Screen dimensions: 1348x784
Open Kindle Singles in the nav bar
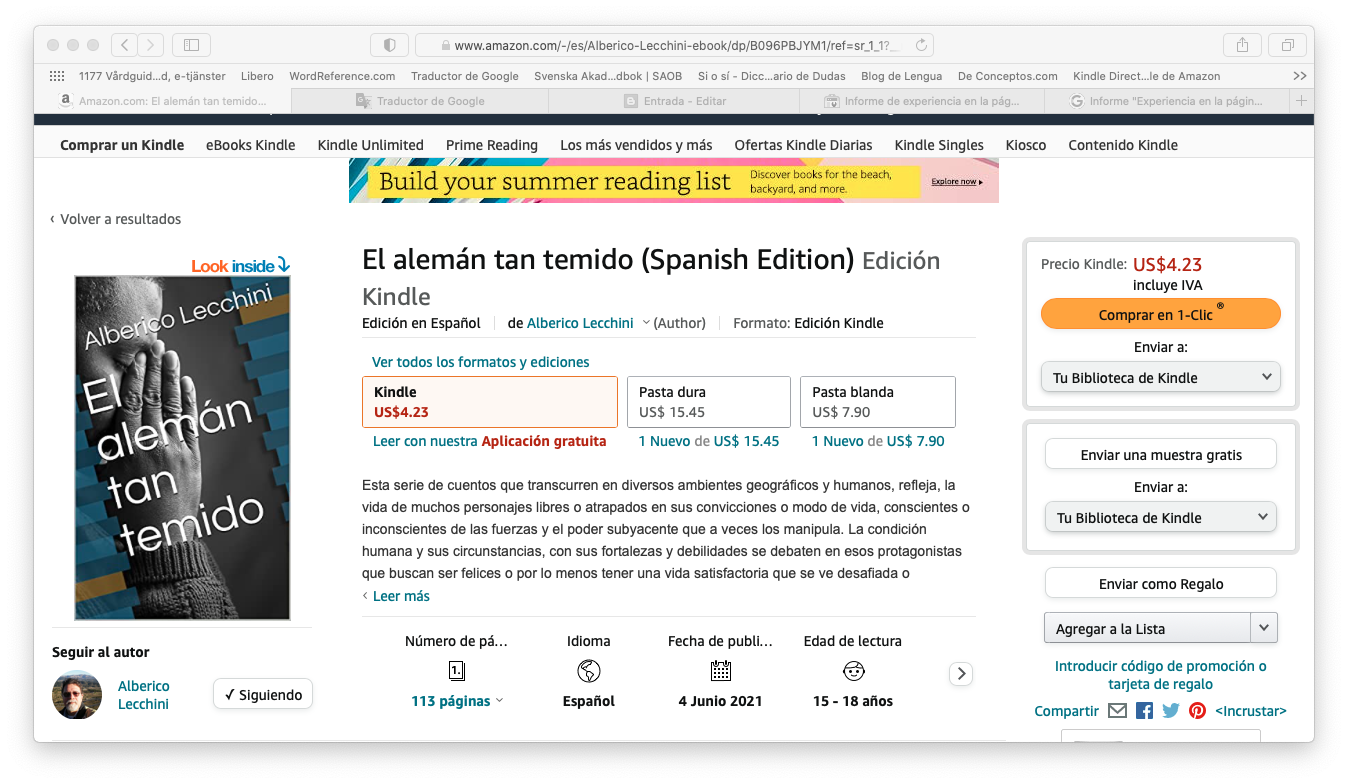tap(939, 145)
